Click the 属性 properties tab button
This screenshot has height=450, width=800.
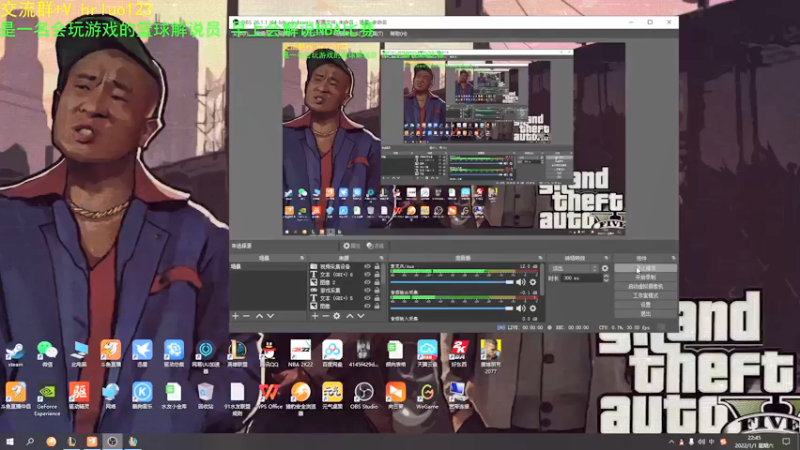353,246
